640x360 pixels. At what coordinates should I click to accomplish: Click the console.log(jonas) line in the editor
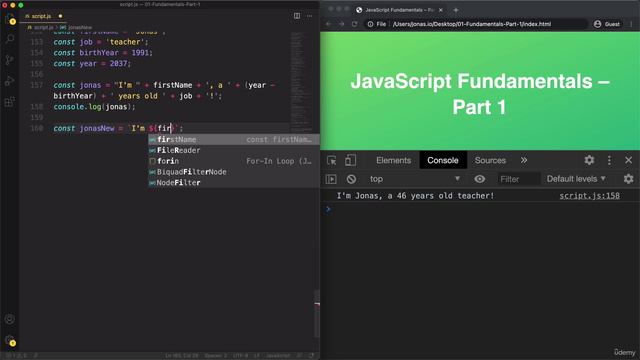94,107
